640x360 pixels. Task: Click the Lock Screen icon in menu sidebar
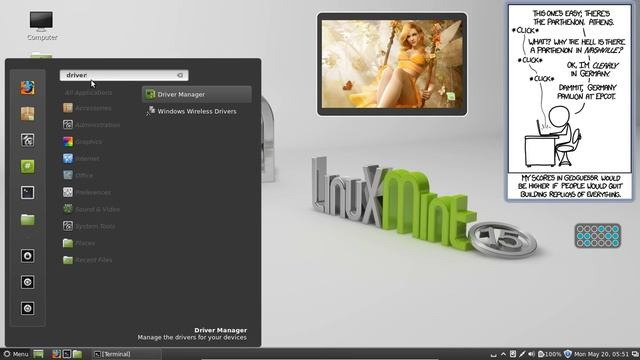[x=27, y=256]
